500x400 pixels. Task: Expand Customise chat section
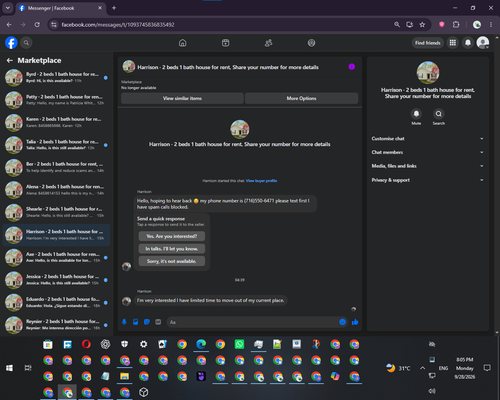(x=428, y=139)
